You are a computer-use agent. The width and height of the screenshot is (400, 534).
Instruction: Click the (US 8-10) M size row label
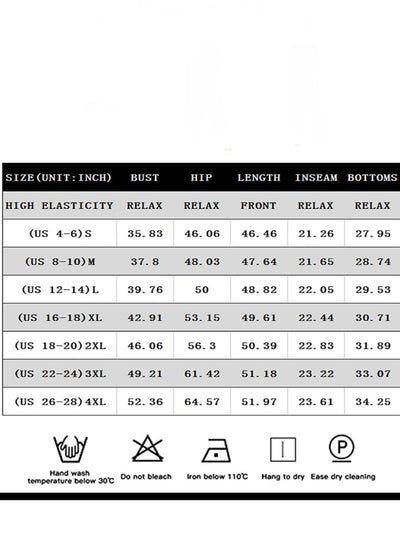click(60, 262)
